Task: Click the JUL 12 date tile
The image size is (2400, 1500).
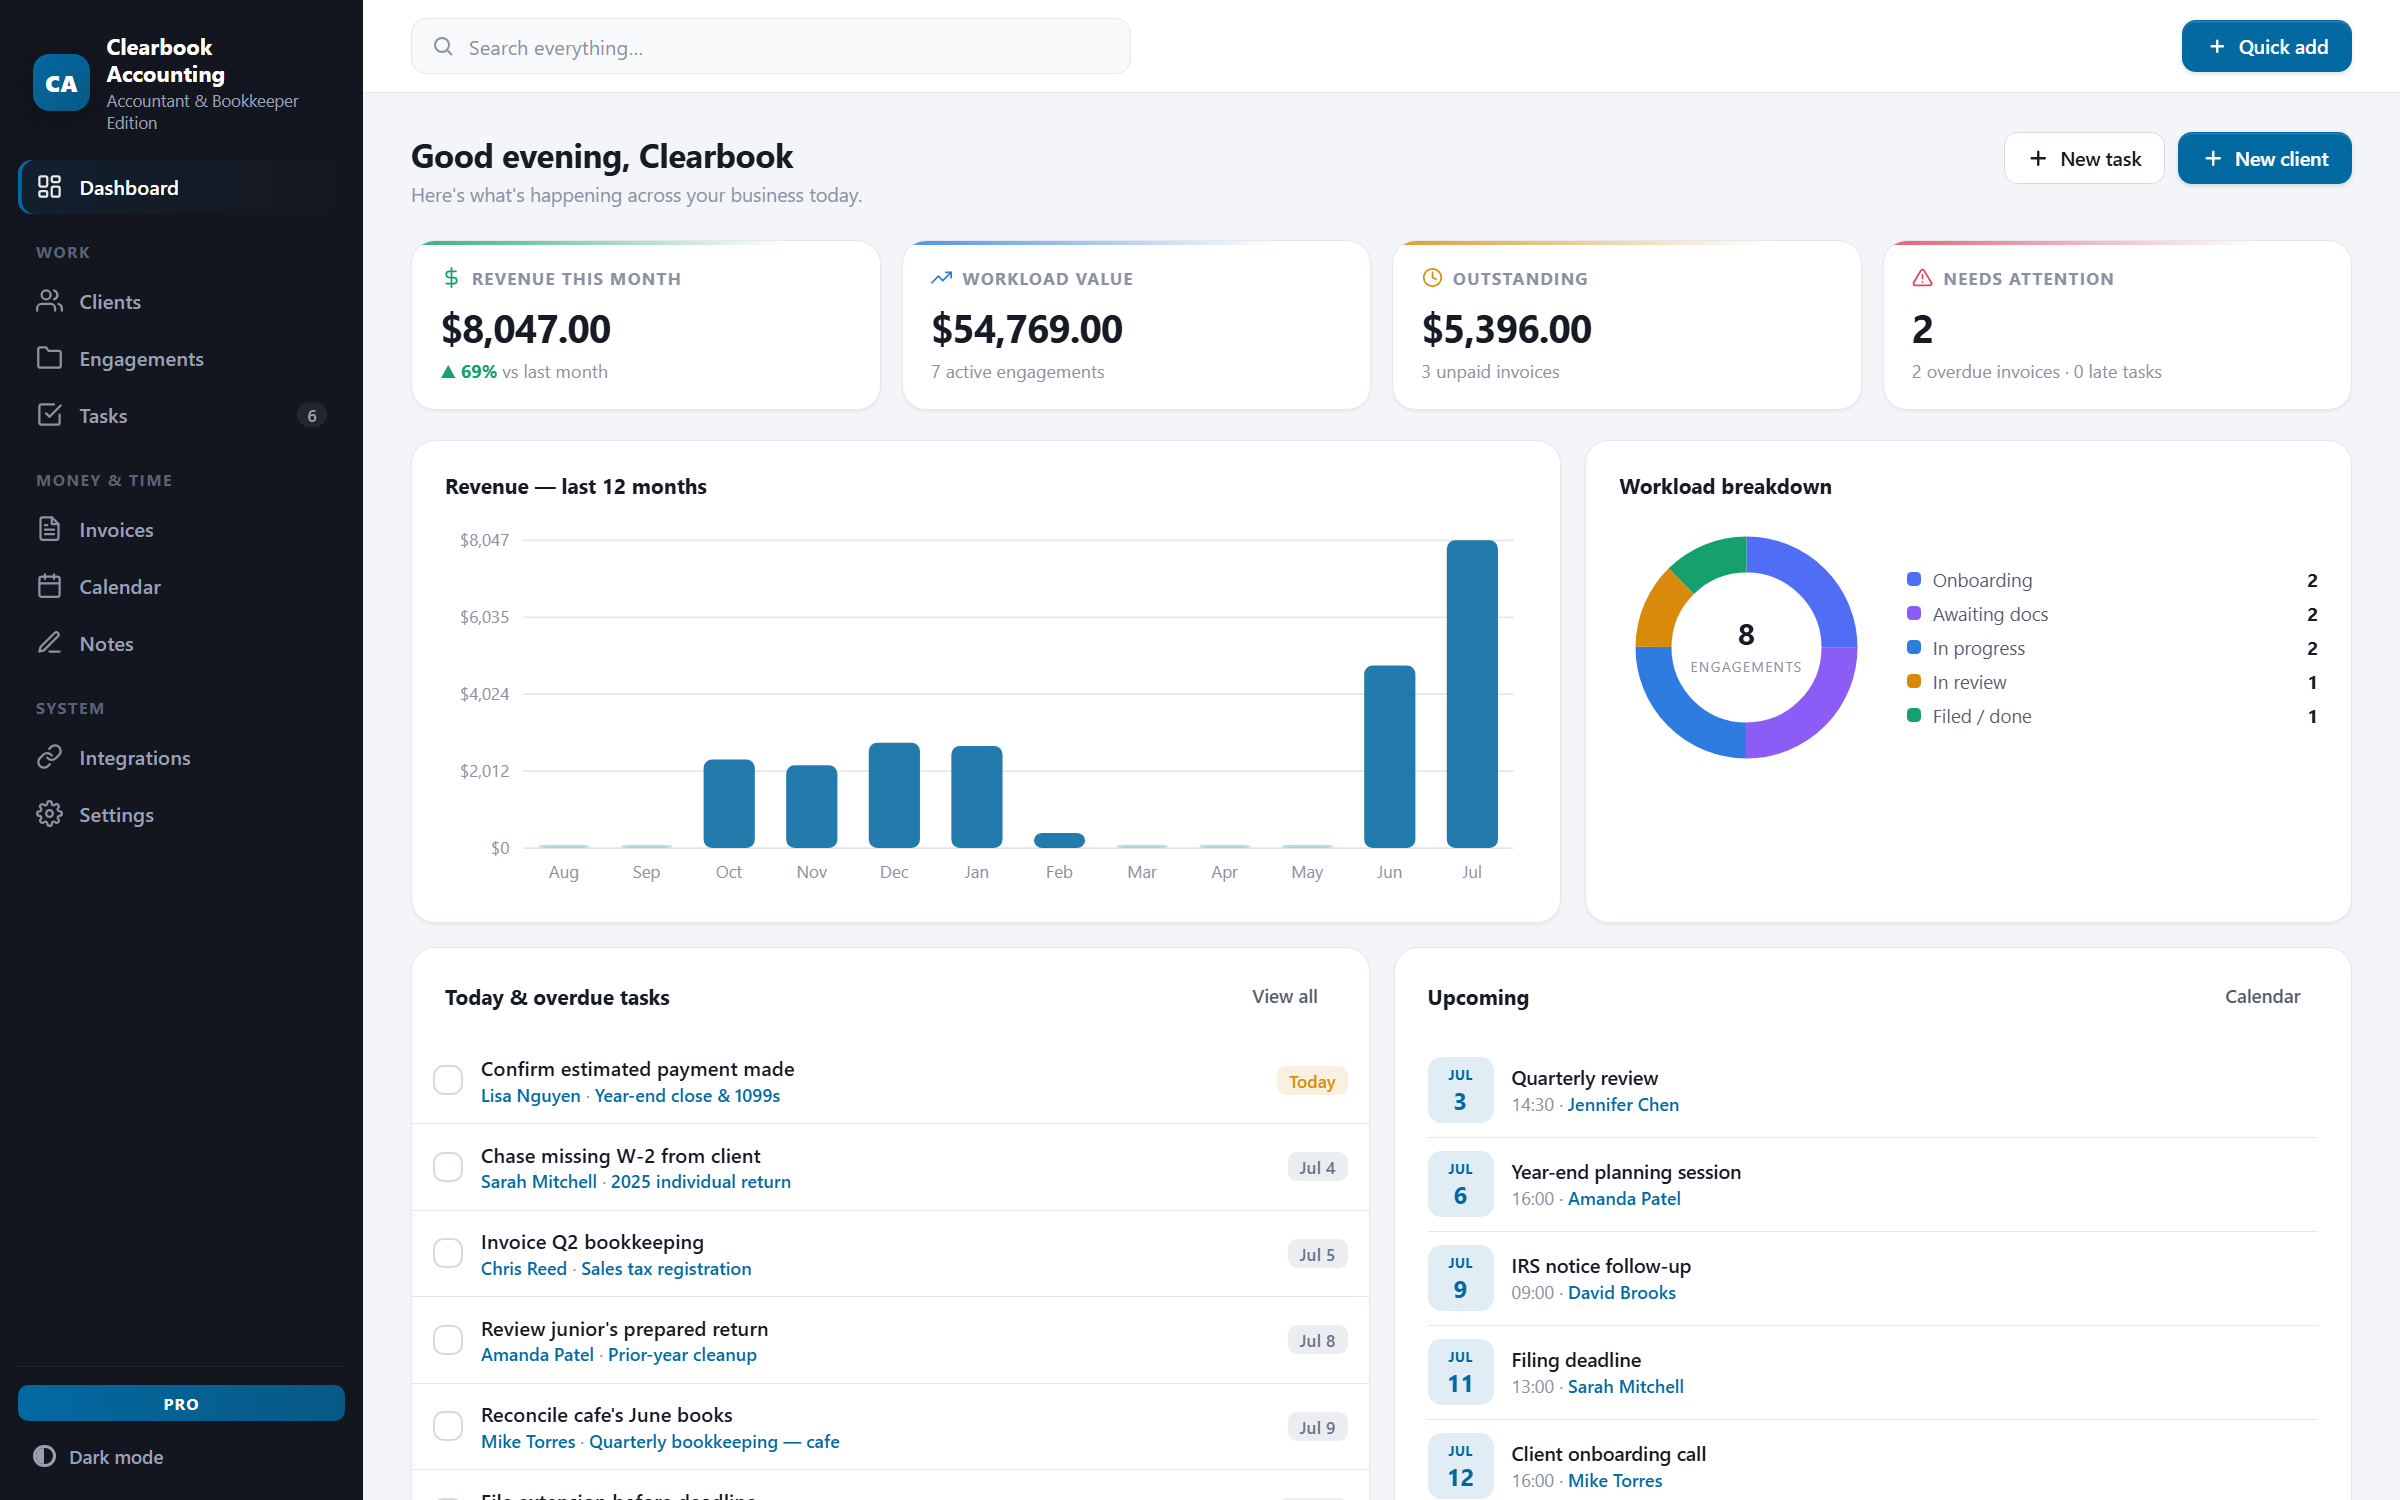Action: point(1460,1466)
